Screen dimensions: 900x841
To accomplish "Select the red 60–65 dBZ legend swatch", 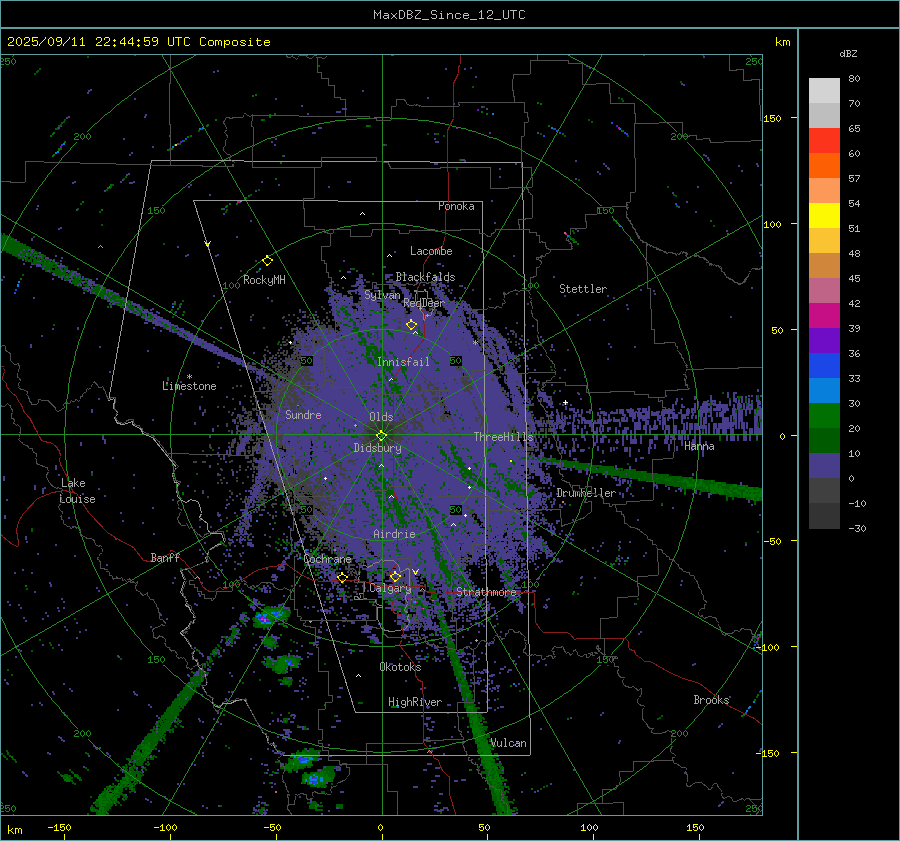I will pyautogui.click(x=824, y=140).
